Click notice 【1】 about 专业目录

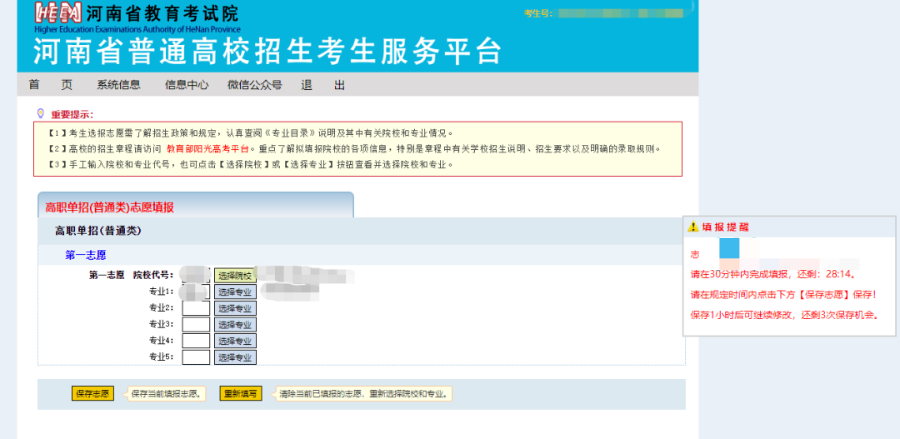click(250, 132)
